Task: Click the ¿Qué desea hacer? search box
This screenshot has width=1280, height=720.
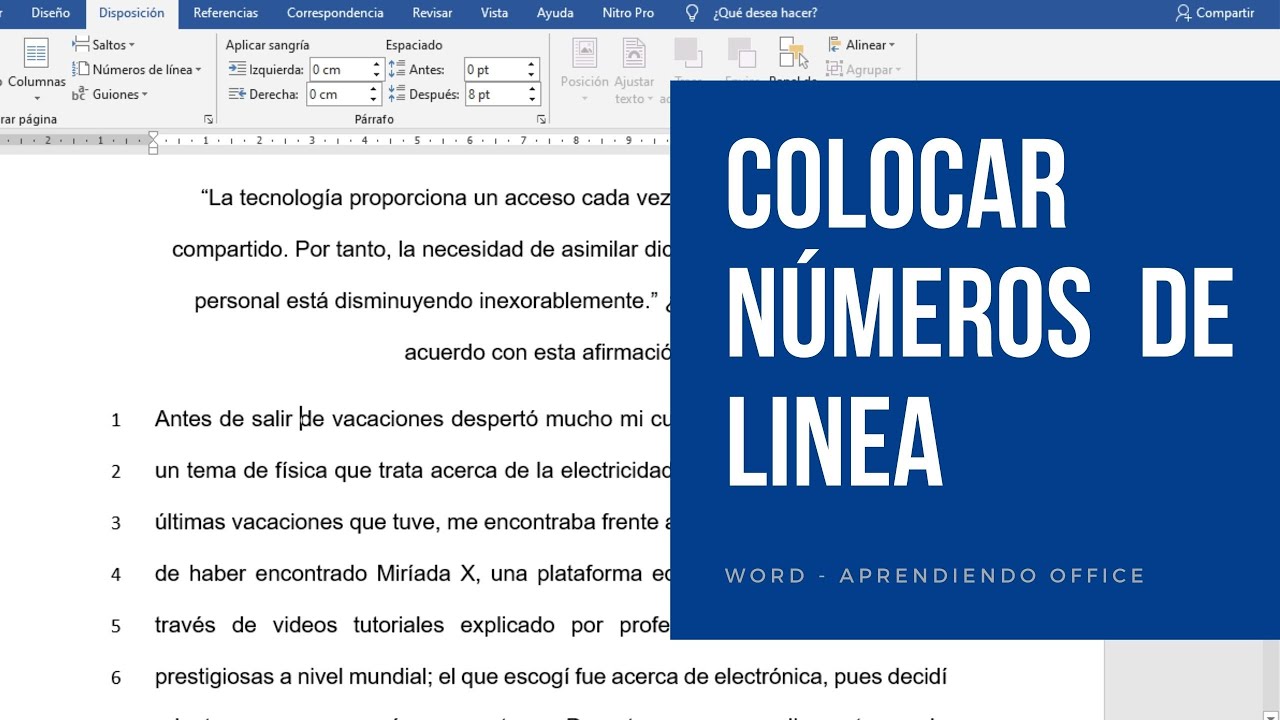Action: [x=765, y=13]
